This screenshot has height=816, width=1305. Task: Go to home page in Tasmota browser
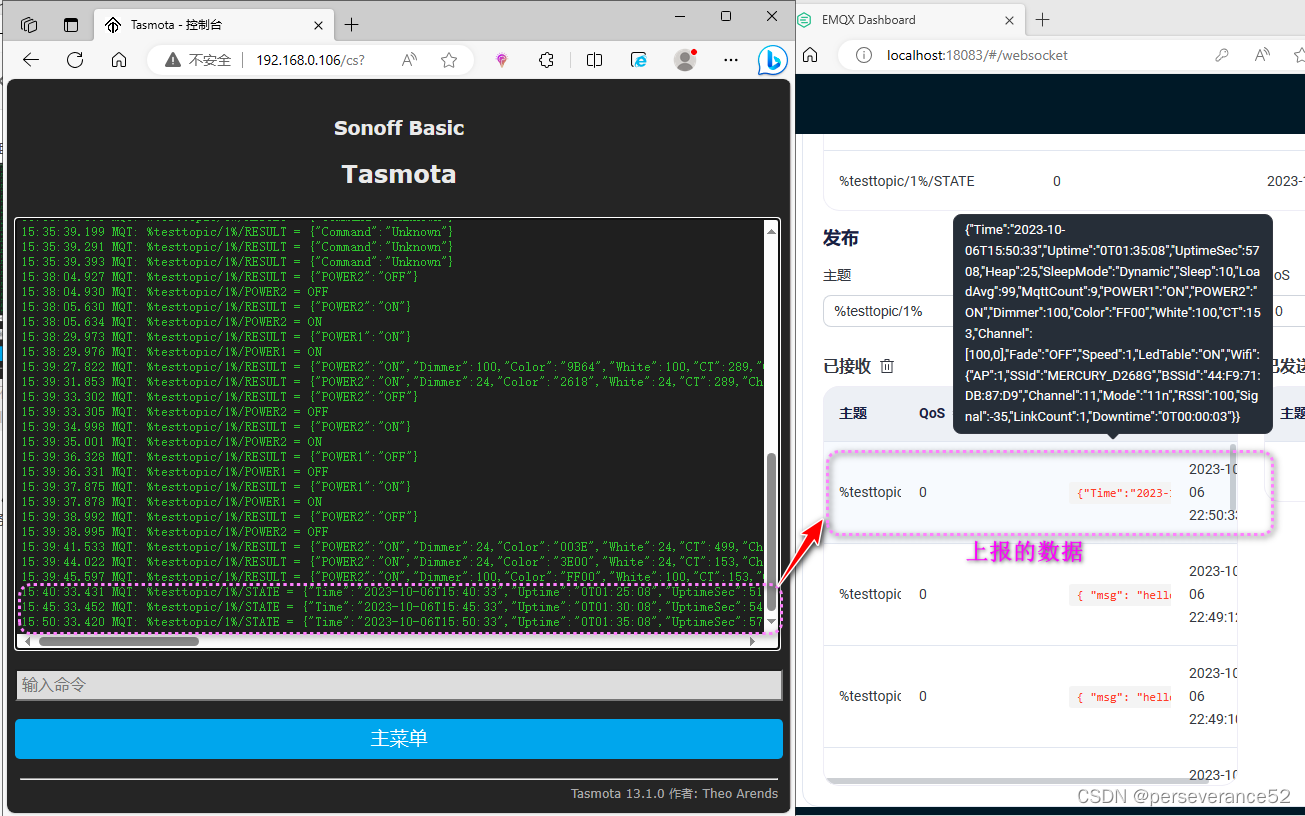[119, 60]
